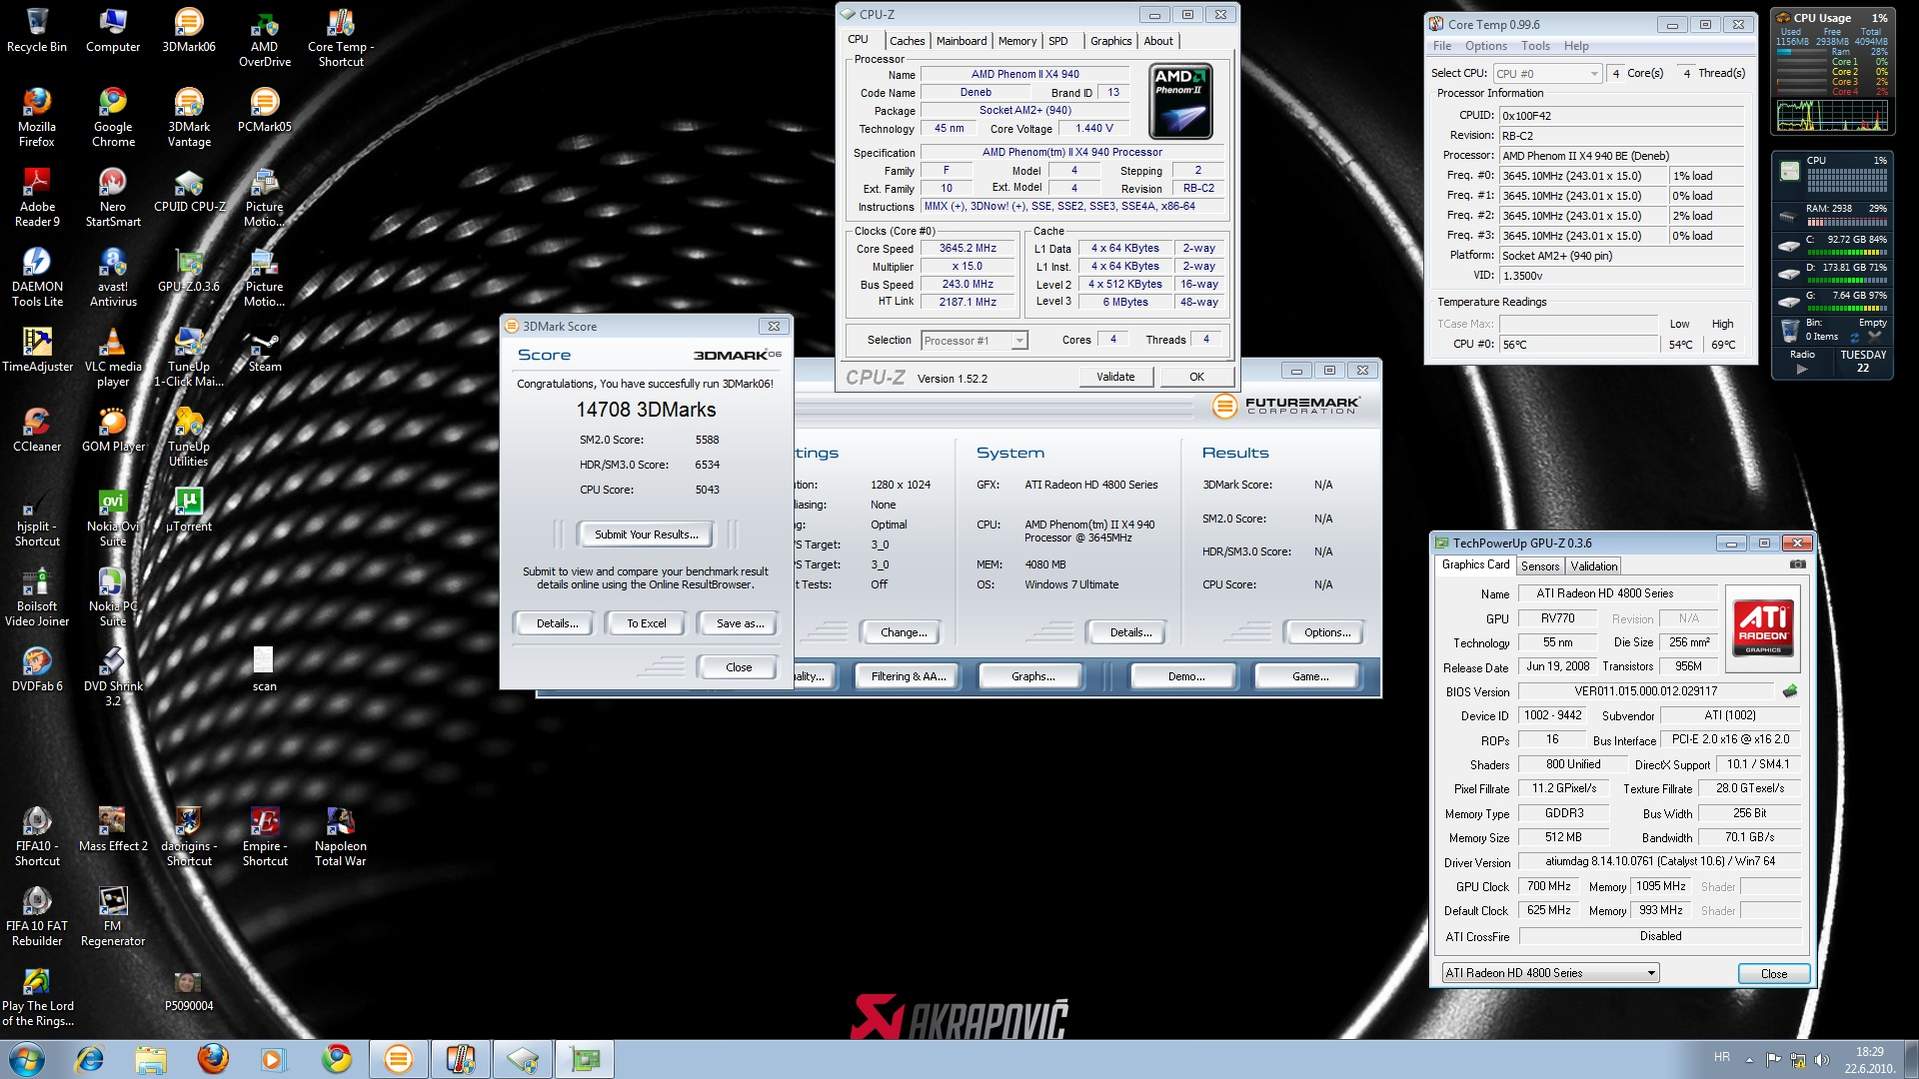Expand the Processor #1 selection dropdown
This screenshot has height=1079, width=1919.
[x=1018, y=341]
